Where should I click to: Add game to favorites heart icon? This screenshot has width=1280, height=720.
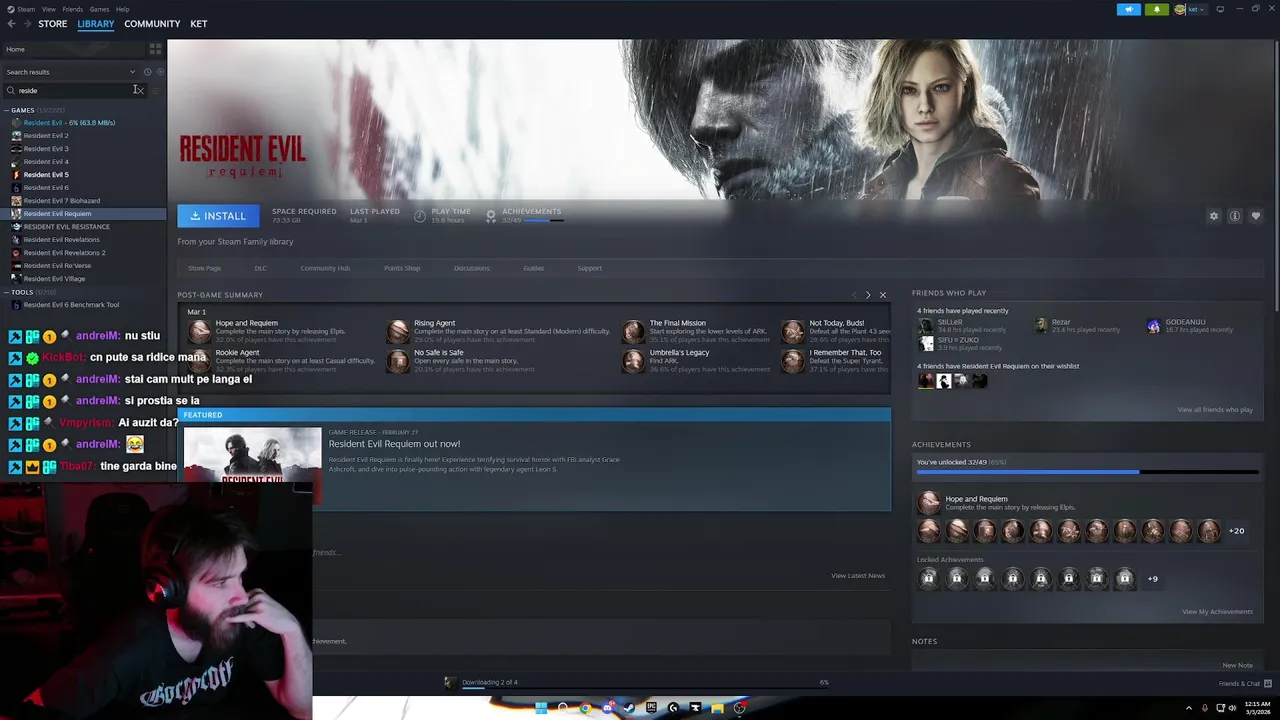click(1256, 216)
